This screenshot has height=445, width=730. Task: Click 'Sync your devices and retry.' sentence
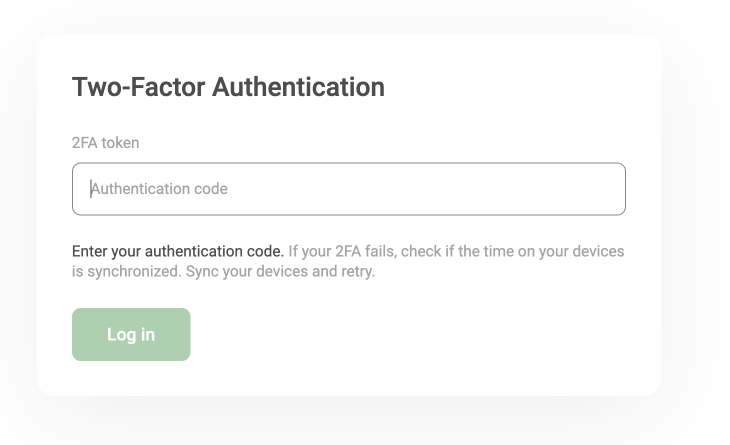280,271
